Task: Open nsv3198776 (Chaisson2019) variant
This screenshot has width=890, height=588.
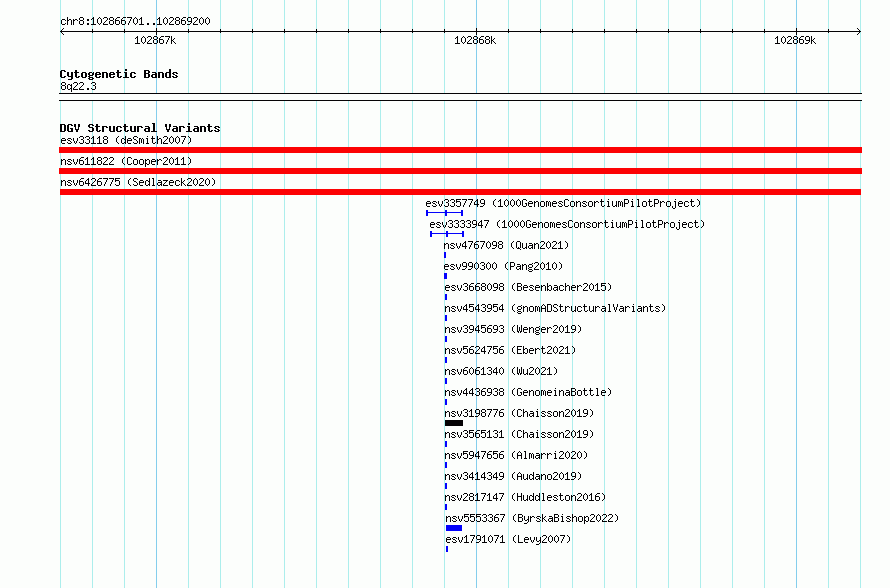Action: [519, 413]
